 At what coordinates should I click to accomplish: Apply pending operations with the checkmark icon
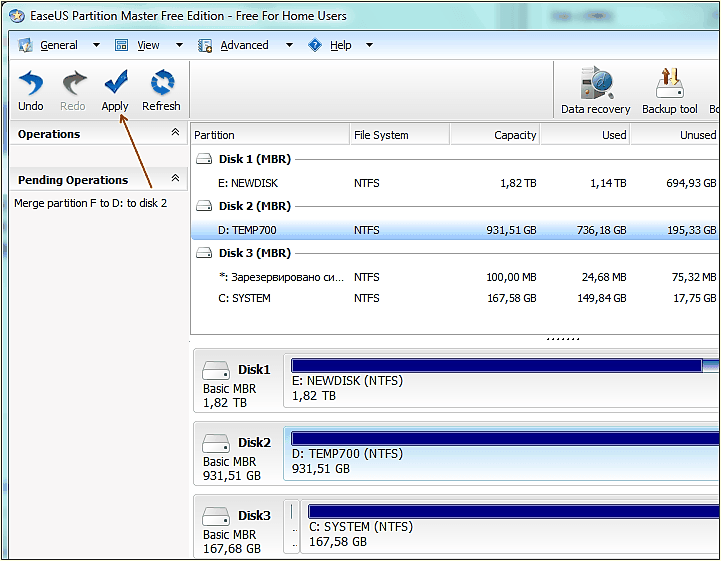(x=115, y=81)
